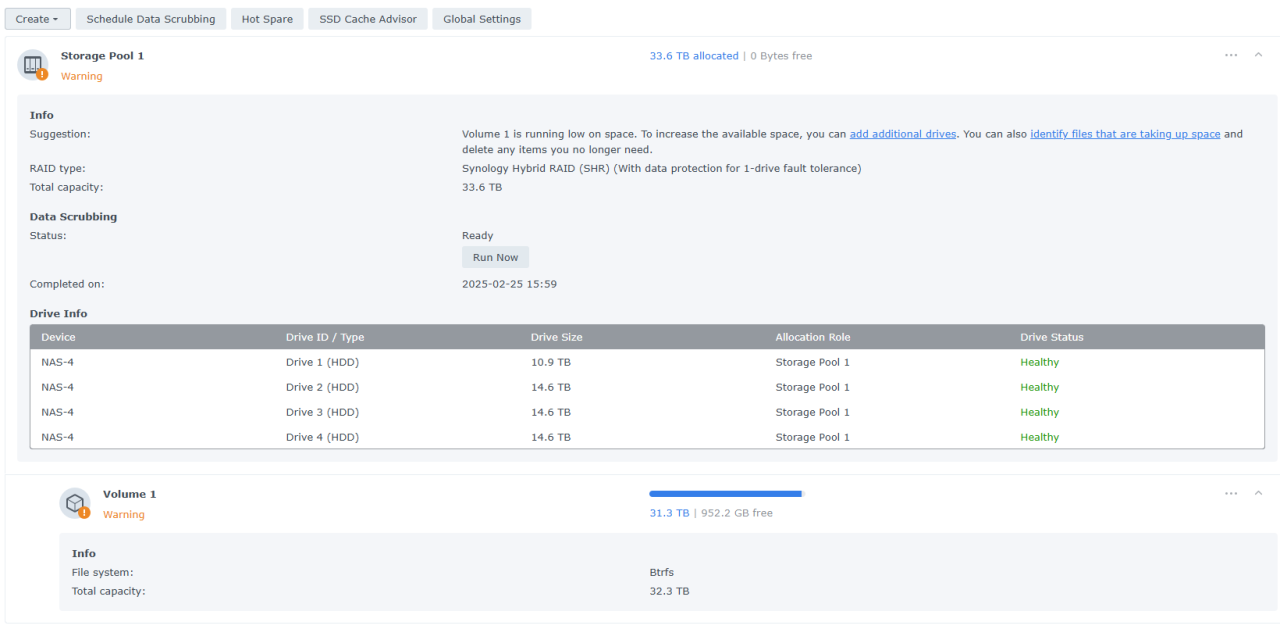Screen dimensions: 1280x629
Task: Open Volume 1 more options menu
Action: [x=1231, y=493]
